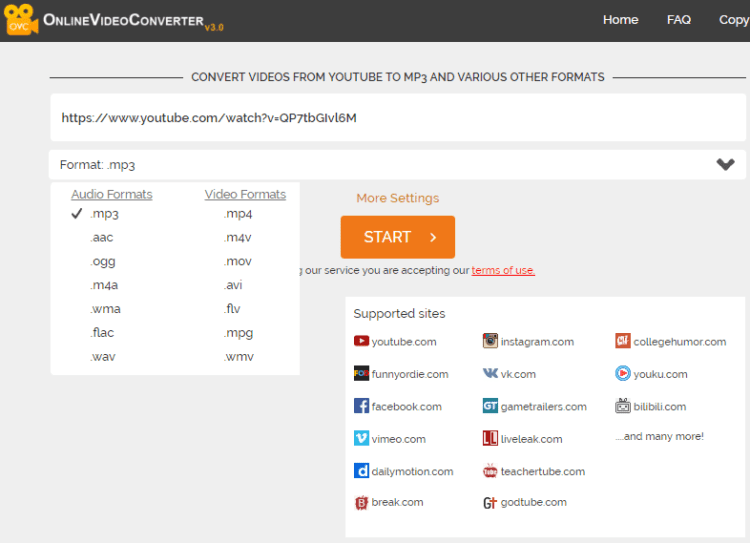Click the liveleak.com icon
Image resolution: width=750 pixels, height=543 pixels.
click(490, 438)
